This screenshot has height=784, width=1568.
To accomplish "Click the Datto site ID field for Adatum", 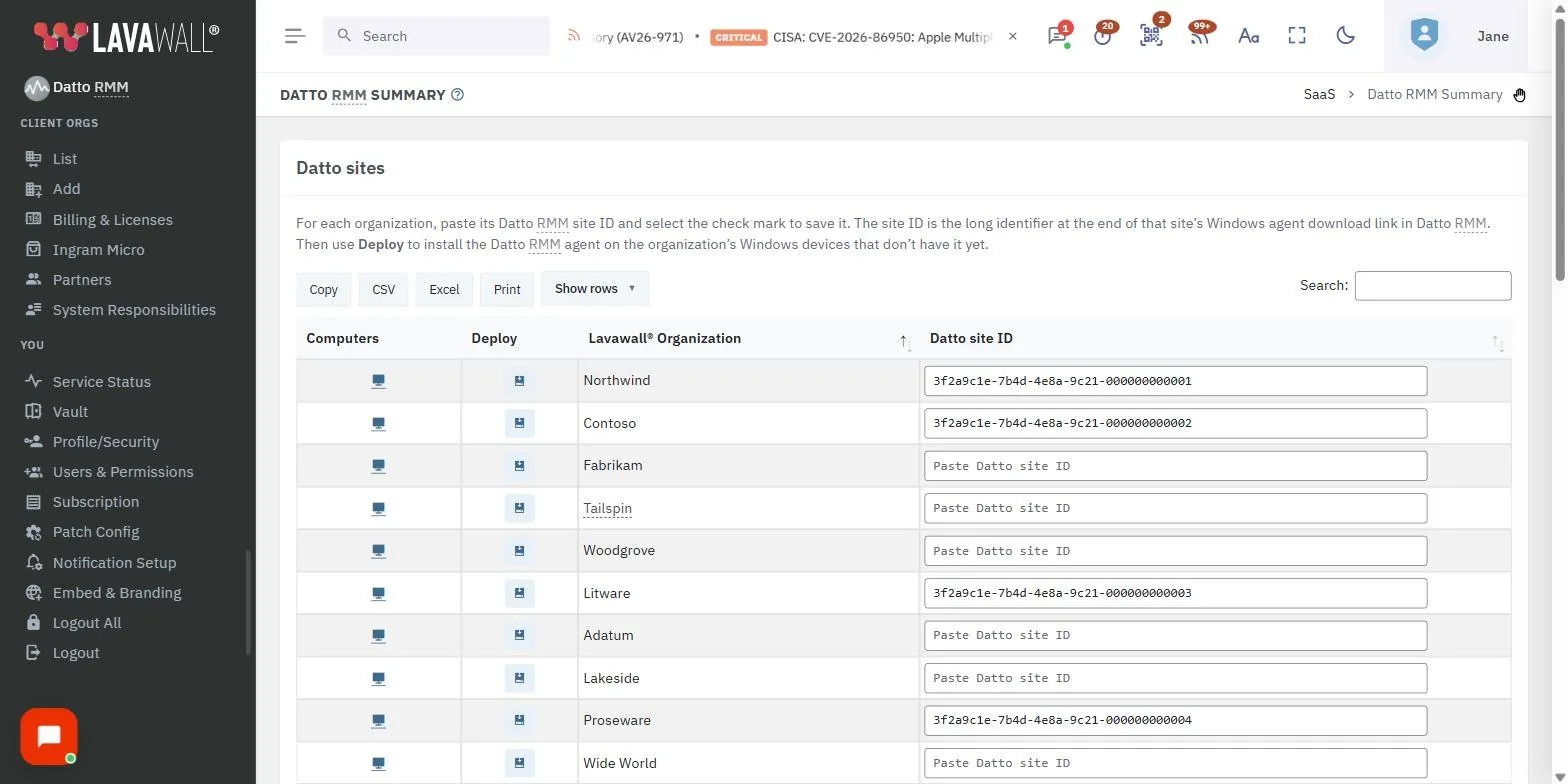I will [1175, 635].
